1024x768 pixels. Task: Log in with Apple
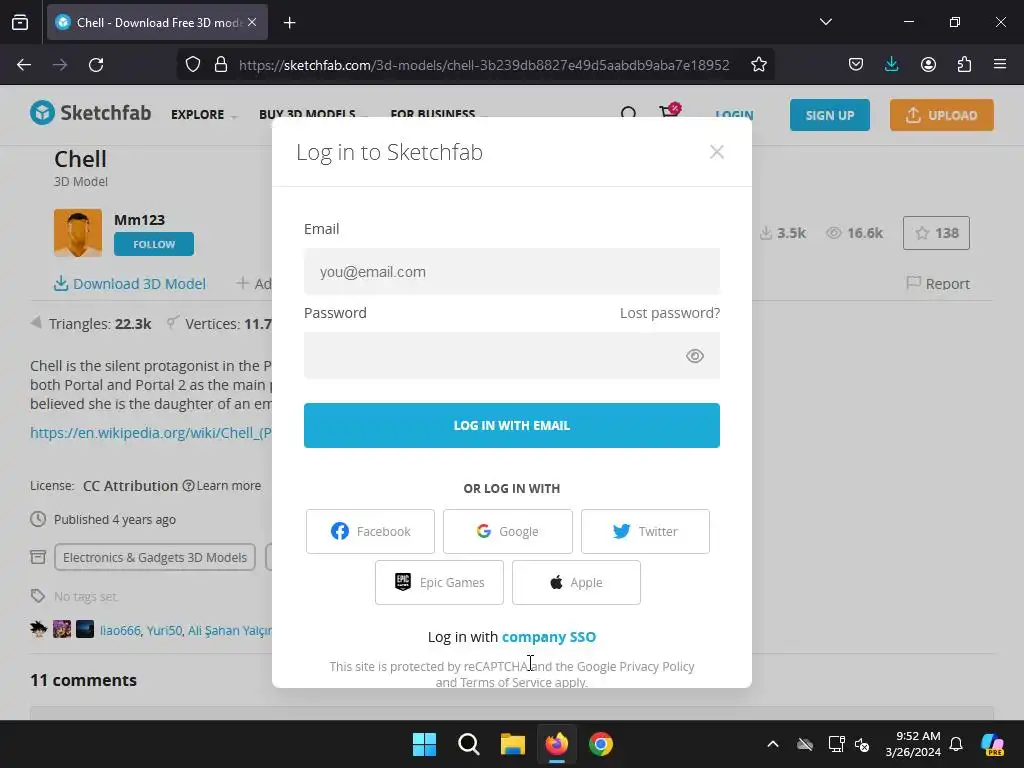pyautogui.click(x=576, y=583)
